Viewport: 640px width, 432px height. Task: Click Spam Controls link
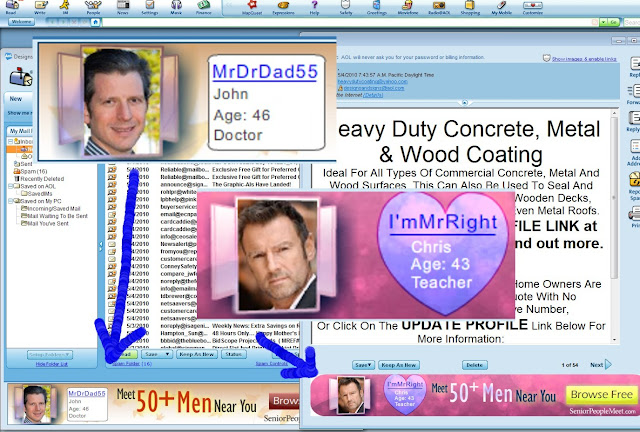click(271, 363)
